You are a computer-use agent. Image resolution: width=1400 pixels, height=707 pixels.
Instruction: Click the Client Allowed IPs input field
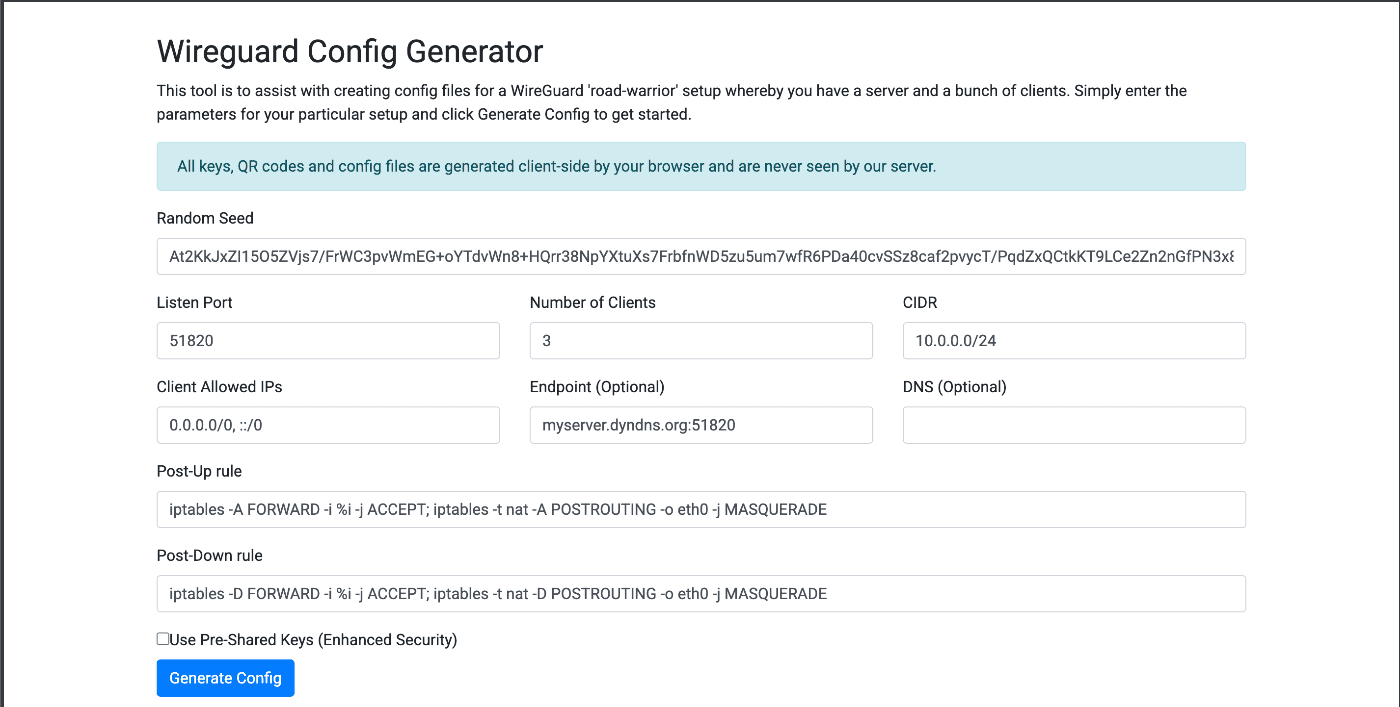point(328,425)
